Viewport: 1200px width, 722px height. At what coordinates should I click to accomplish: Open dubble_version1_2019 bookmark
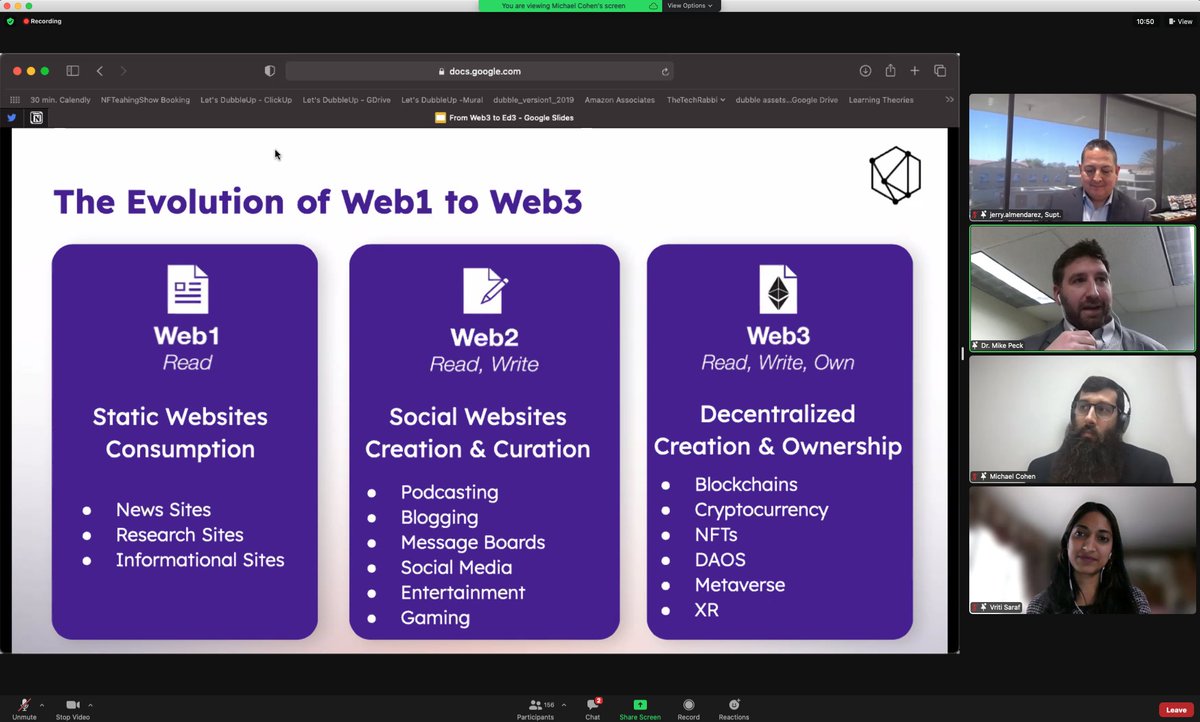(x=534, y=100)
